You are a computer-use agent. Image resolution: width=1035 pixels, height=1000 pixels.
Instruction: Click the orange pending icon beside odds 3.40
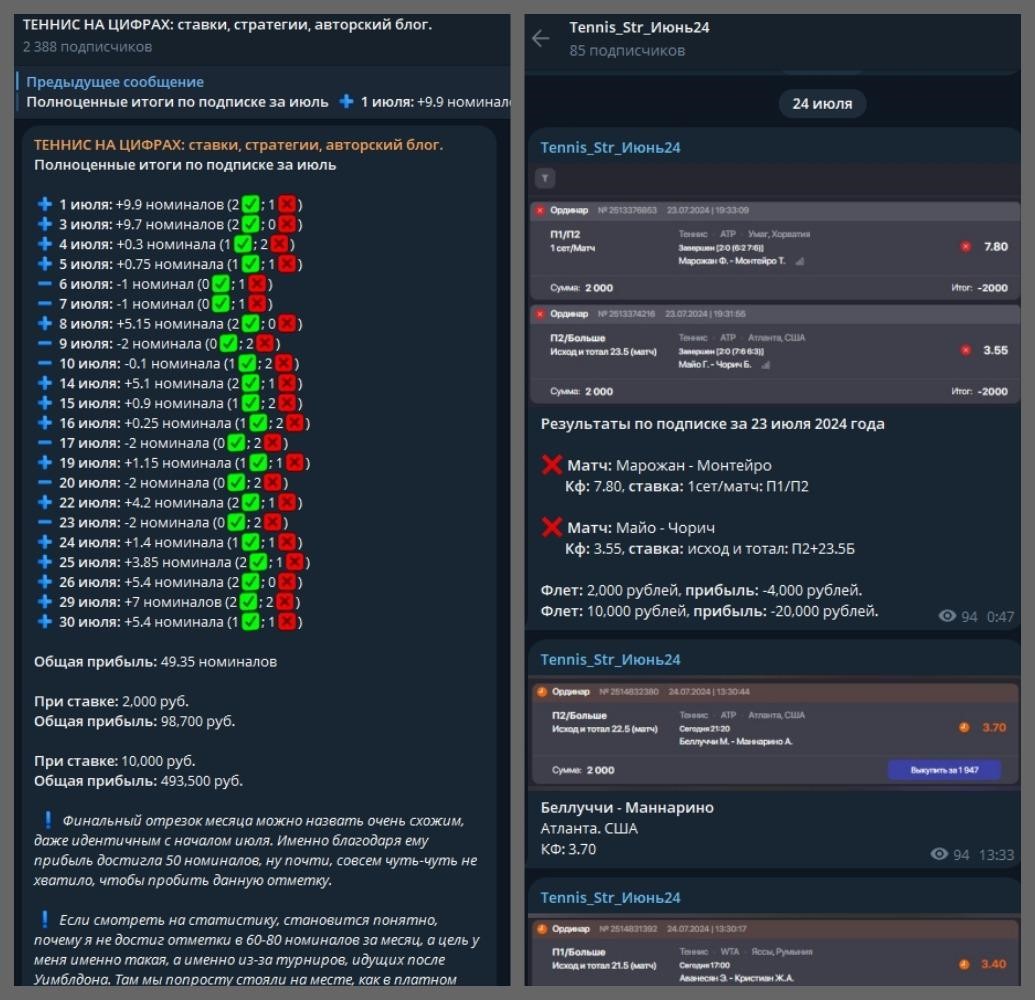964,964
